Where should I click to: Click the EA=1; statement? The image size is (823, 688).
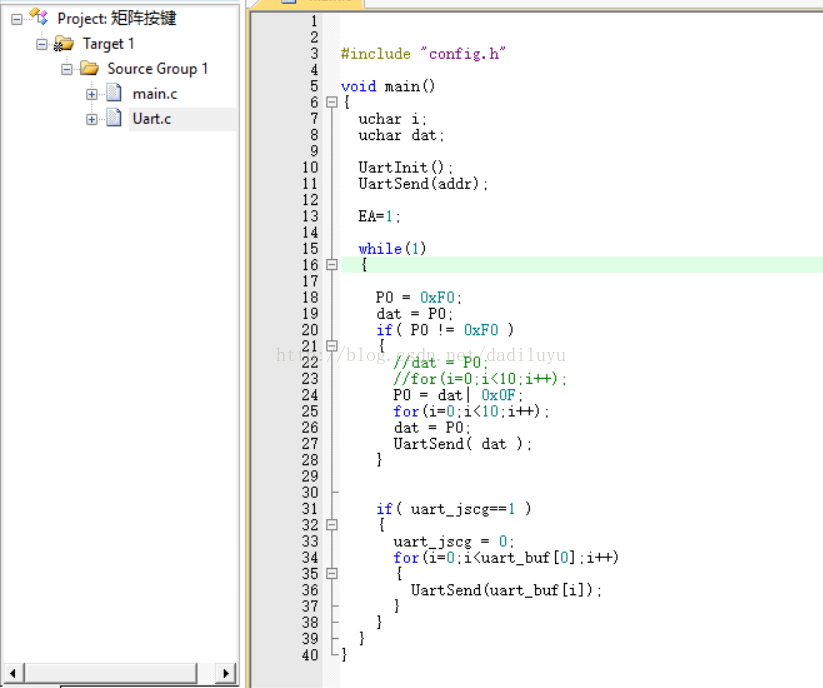pyautogui.click(x=379, y=216)
